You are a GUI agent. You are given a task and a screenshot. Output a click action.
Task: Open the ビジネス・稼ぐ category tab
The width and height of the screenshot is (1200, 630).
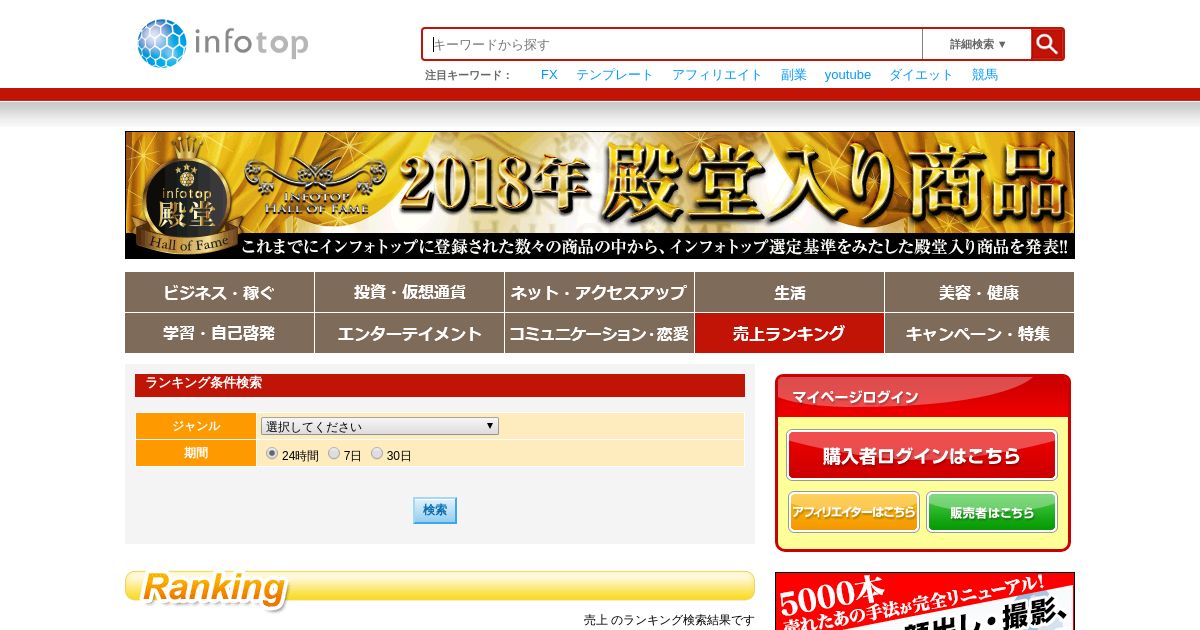[x=219, y=292]
